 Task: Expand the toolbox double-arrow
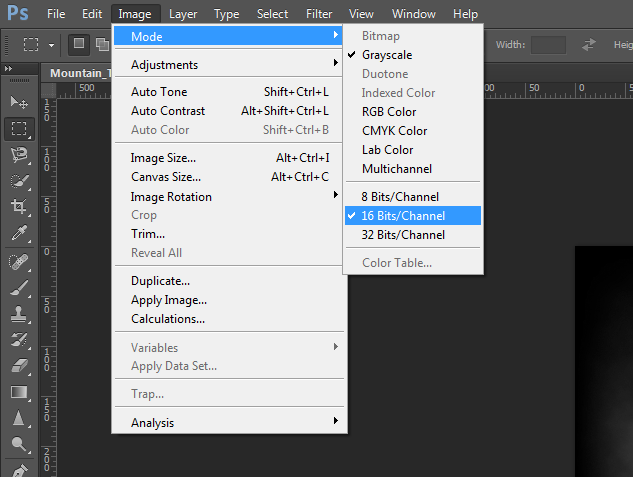(8, 69)
